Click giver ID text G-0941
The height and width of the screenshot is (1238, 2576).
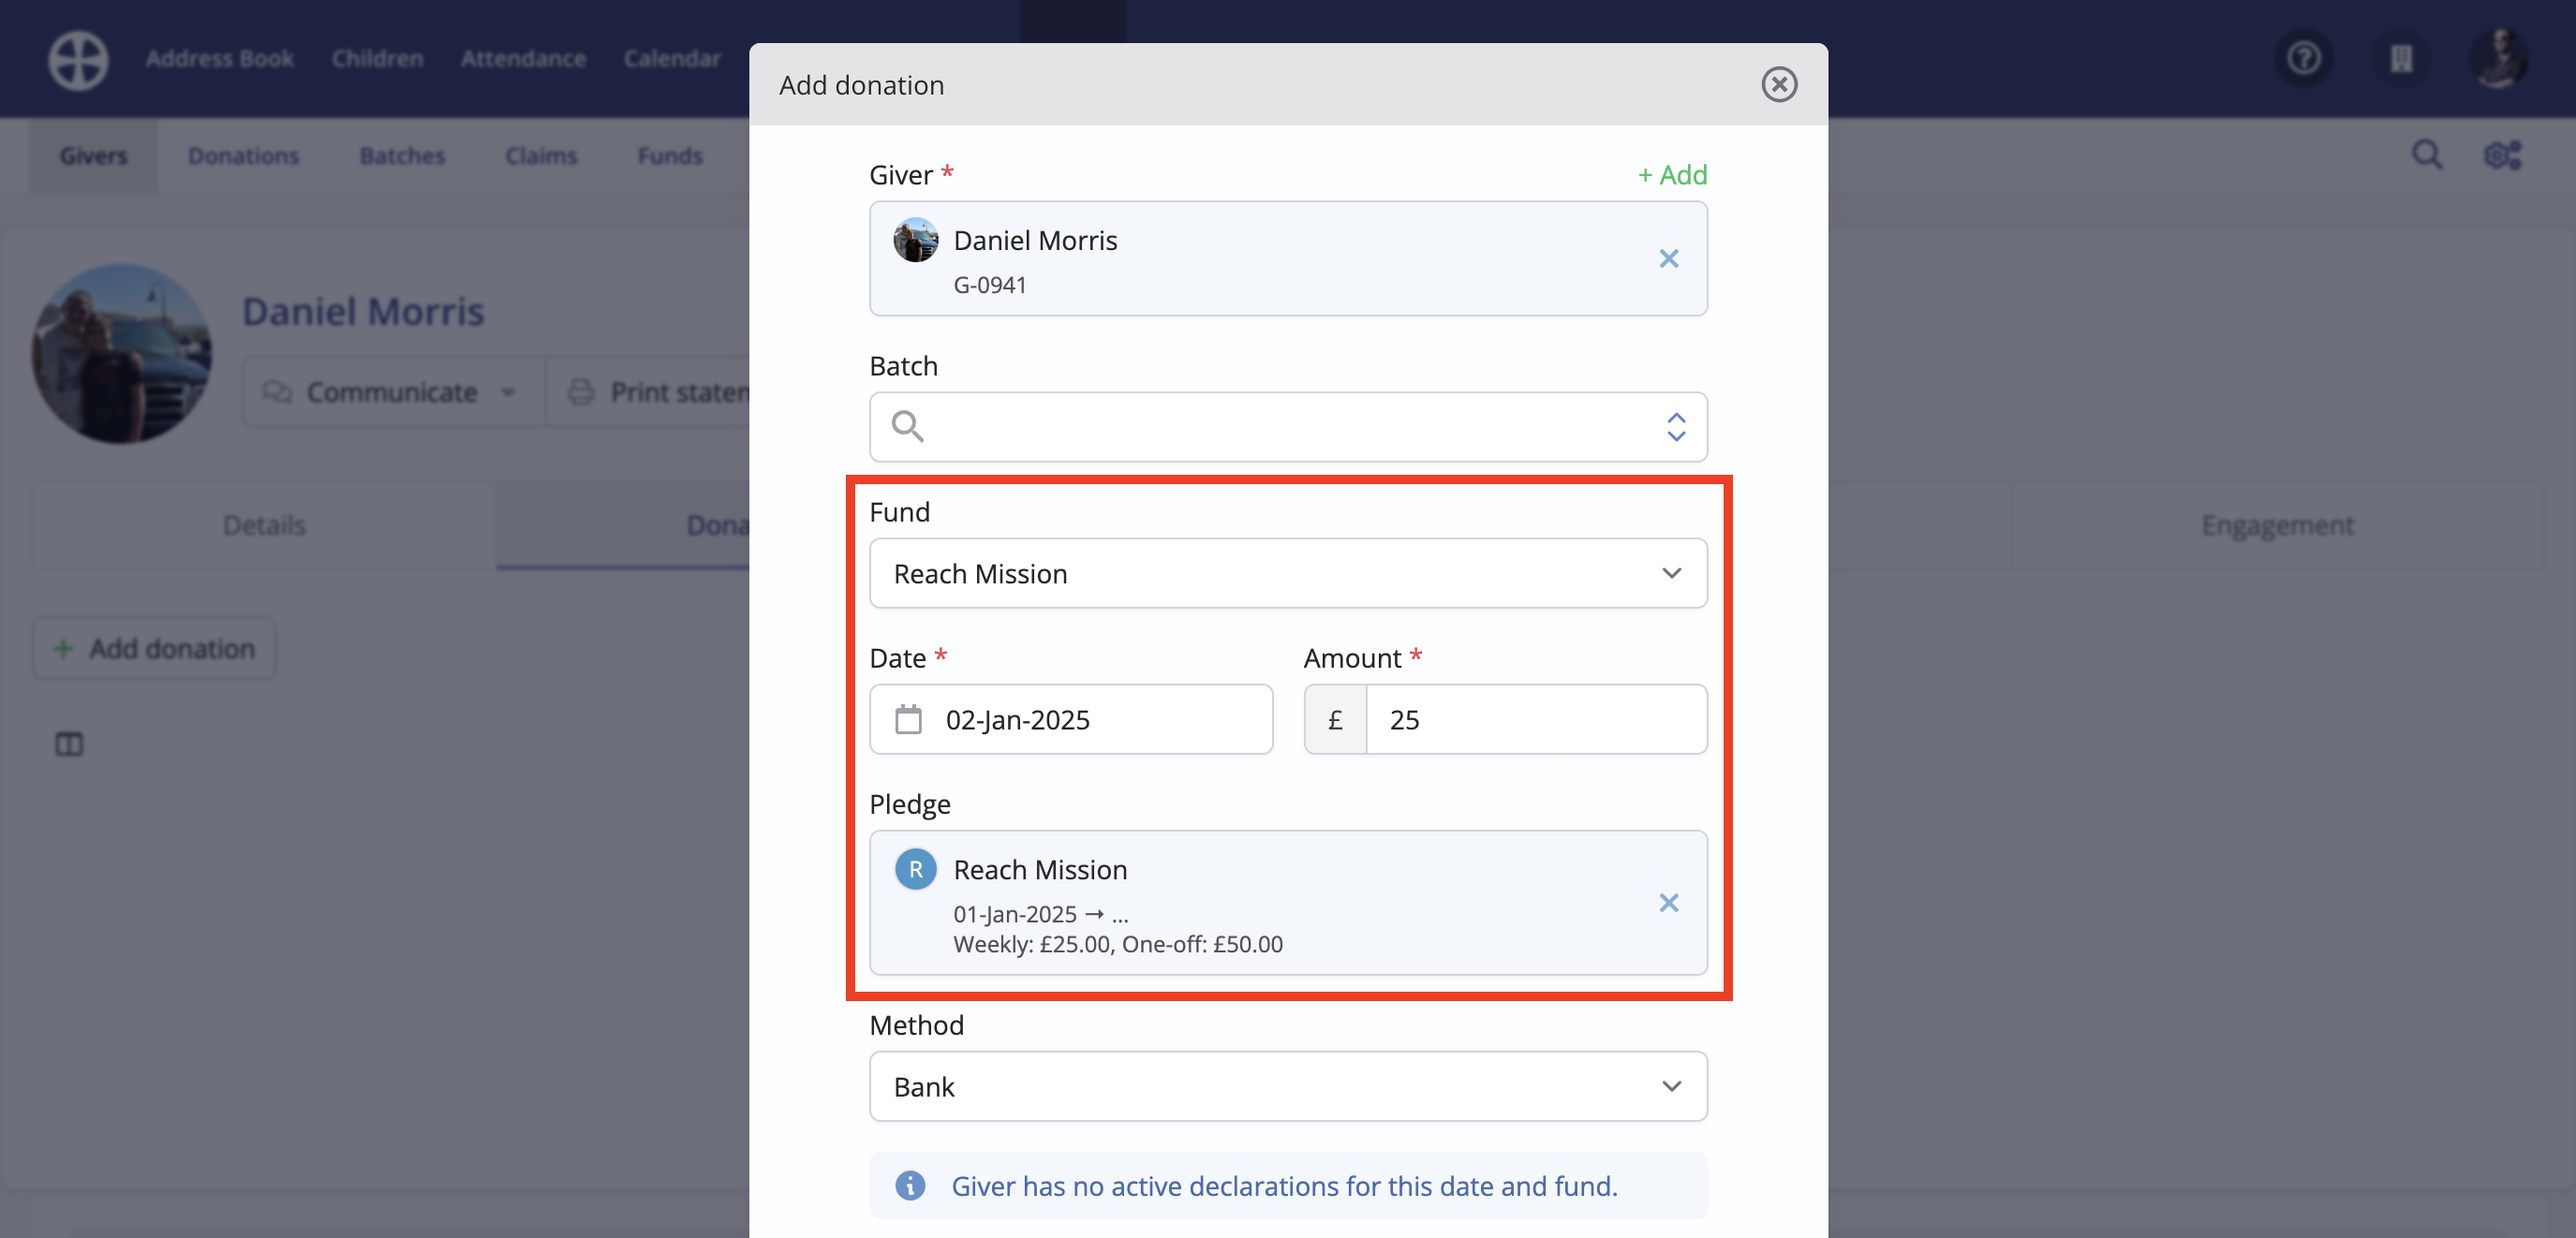click(990, 285)
